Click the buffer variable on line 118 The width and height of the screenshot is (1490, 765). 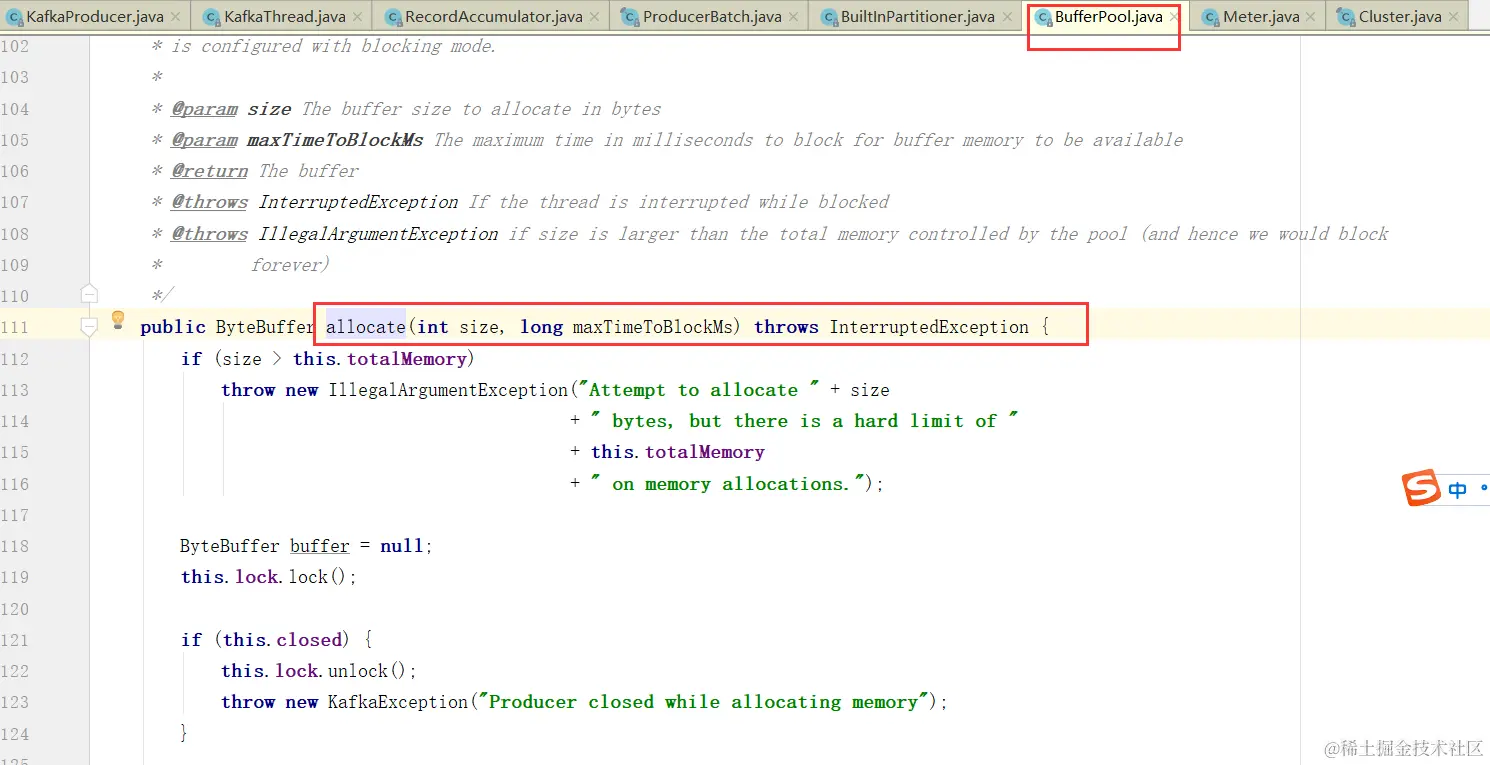click(x=320, y=546)
